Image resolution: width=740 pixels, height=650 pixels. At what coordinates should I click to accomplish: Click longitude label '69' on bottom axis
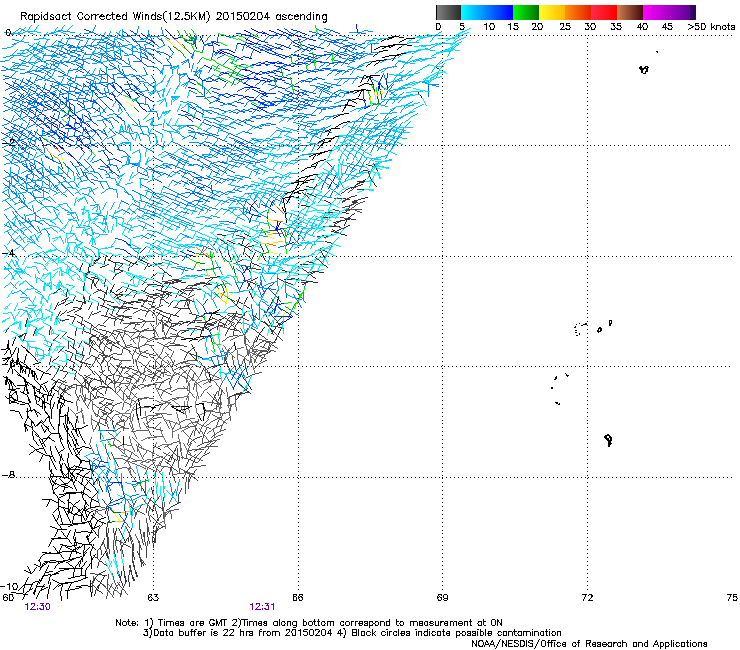[442, 598]
